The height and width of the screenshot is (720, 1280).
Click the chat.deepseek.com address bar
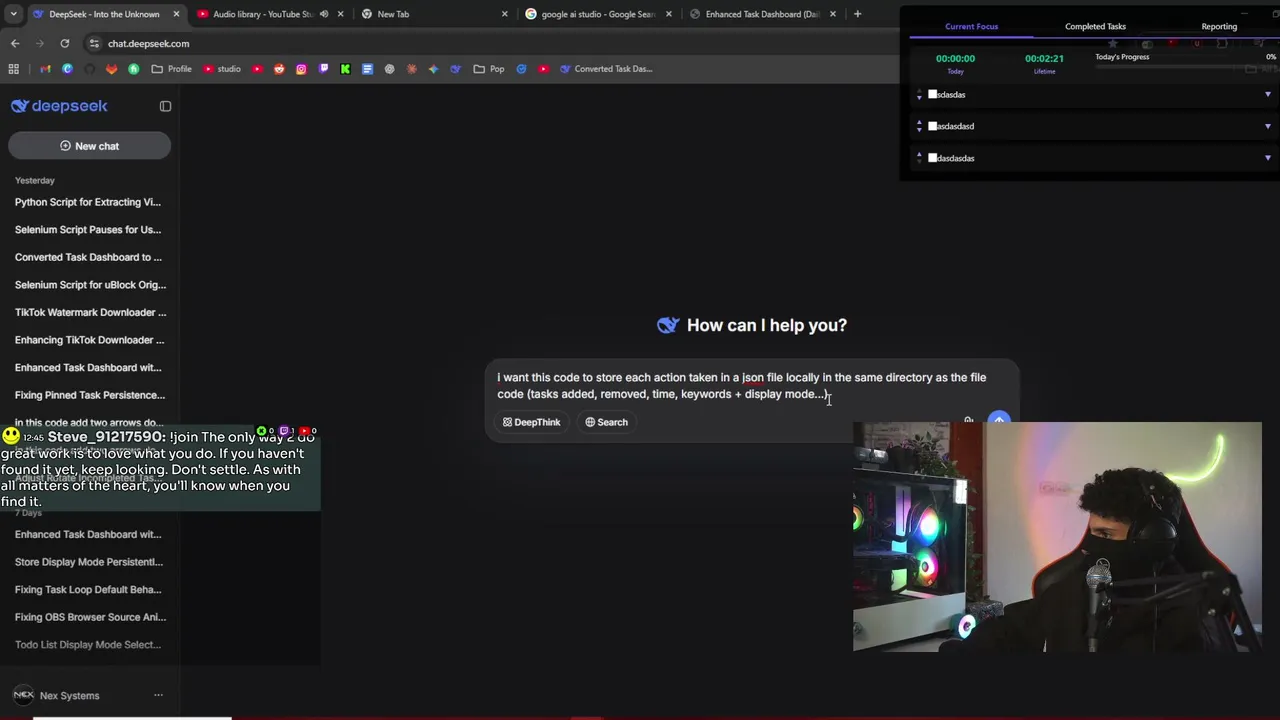click(480, 43)
